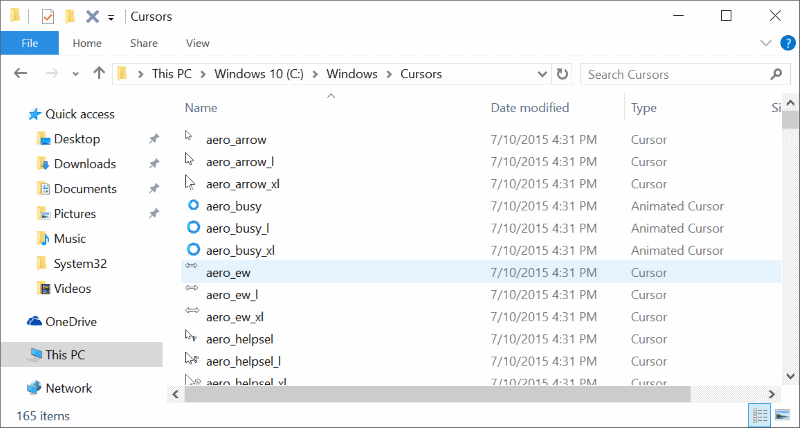This screenshot has height=428, width=800.
Task: Expand the ribbon with chevron arrow
Action: pos(766,43)
